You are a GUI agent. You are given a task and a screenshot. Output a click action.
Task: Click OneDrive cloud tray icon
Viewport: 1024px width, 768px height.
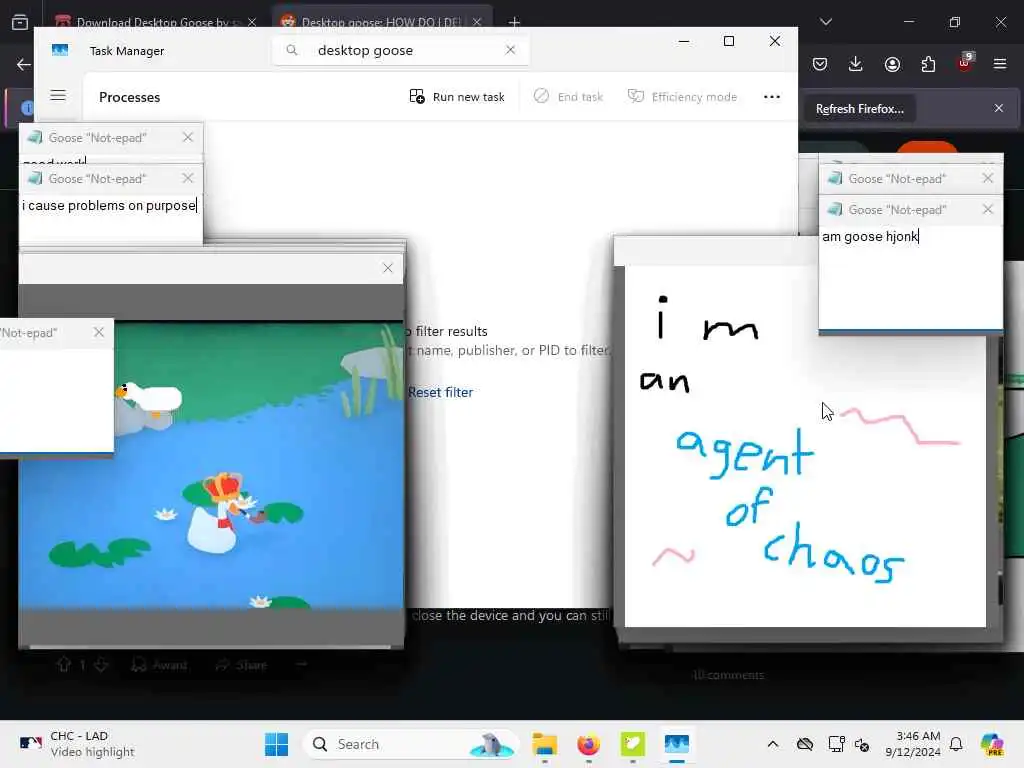805,744
